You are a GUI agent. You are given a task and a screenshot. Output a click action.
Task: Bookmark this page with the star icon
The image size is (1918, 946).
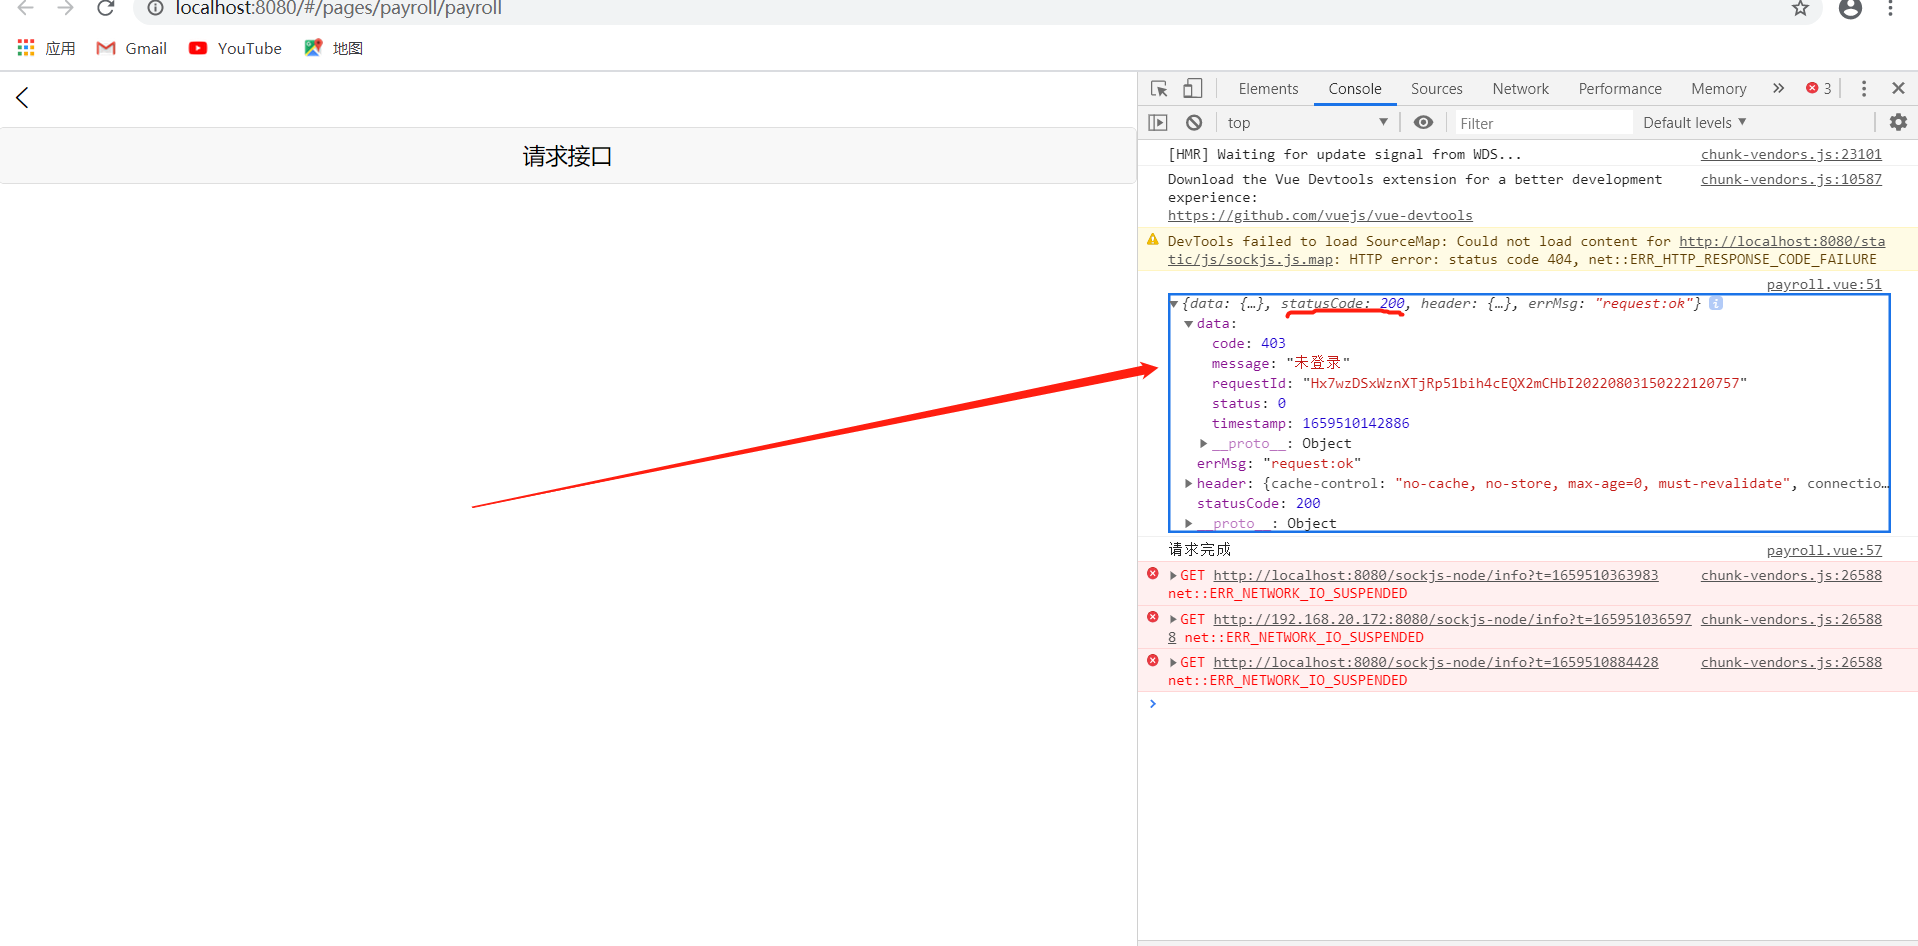pos(1800,8)
